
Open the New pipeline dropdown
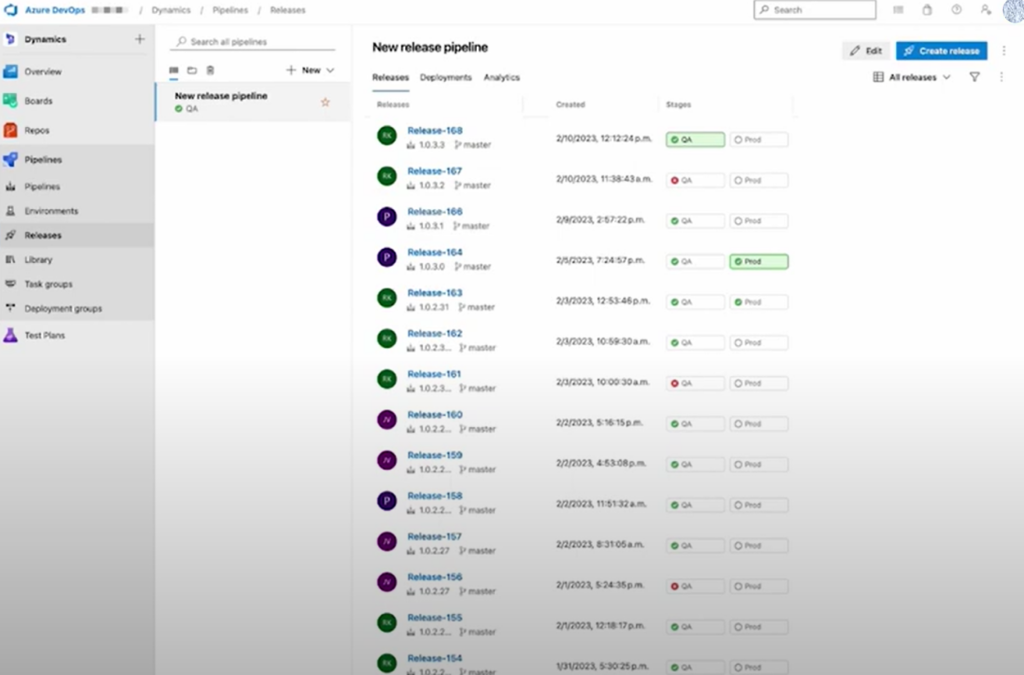(x=310, y=70)
